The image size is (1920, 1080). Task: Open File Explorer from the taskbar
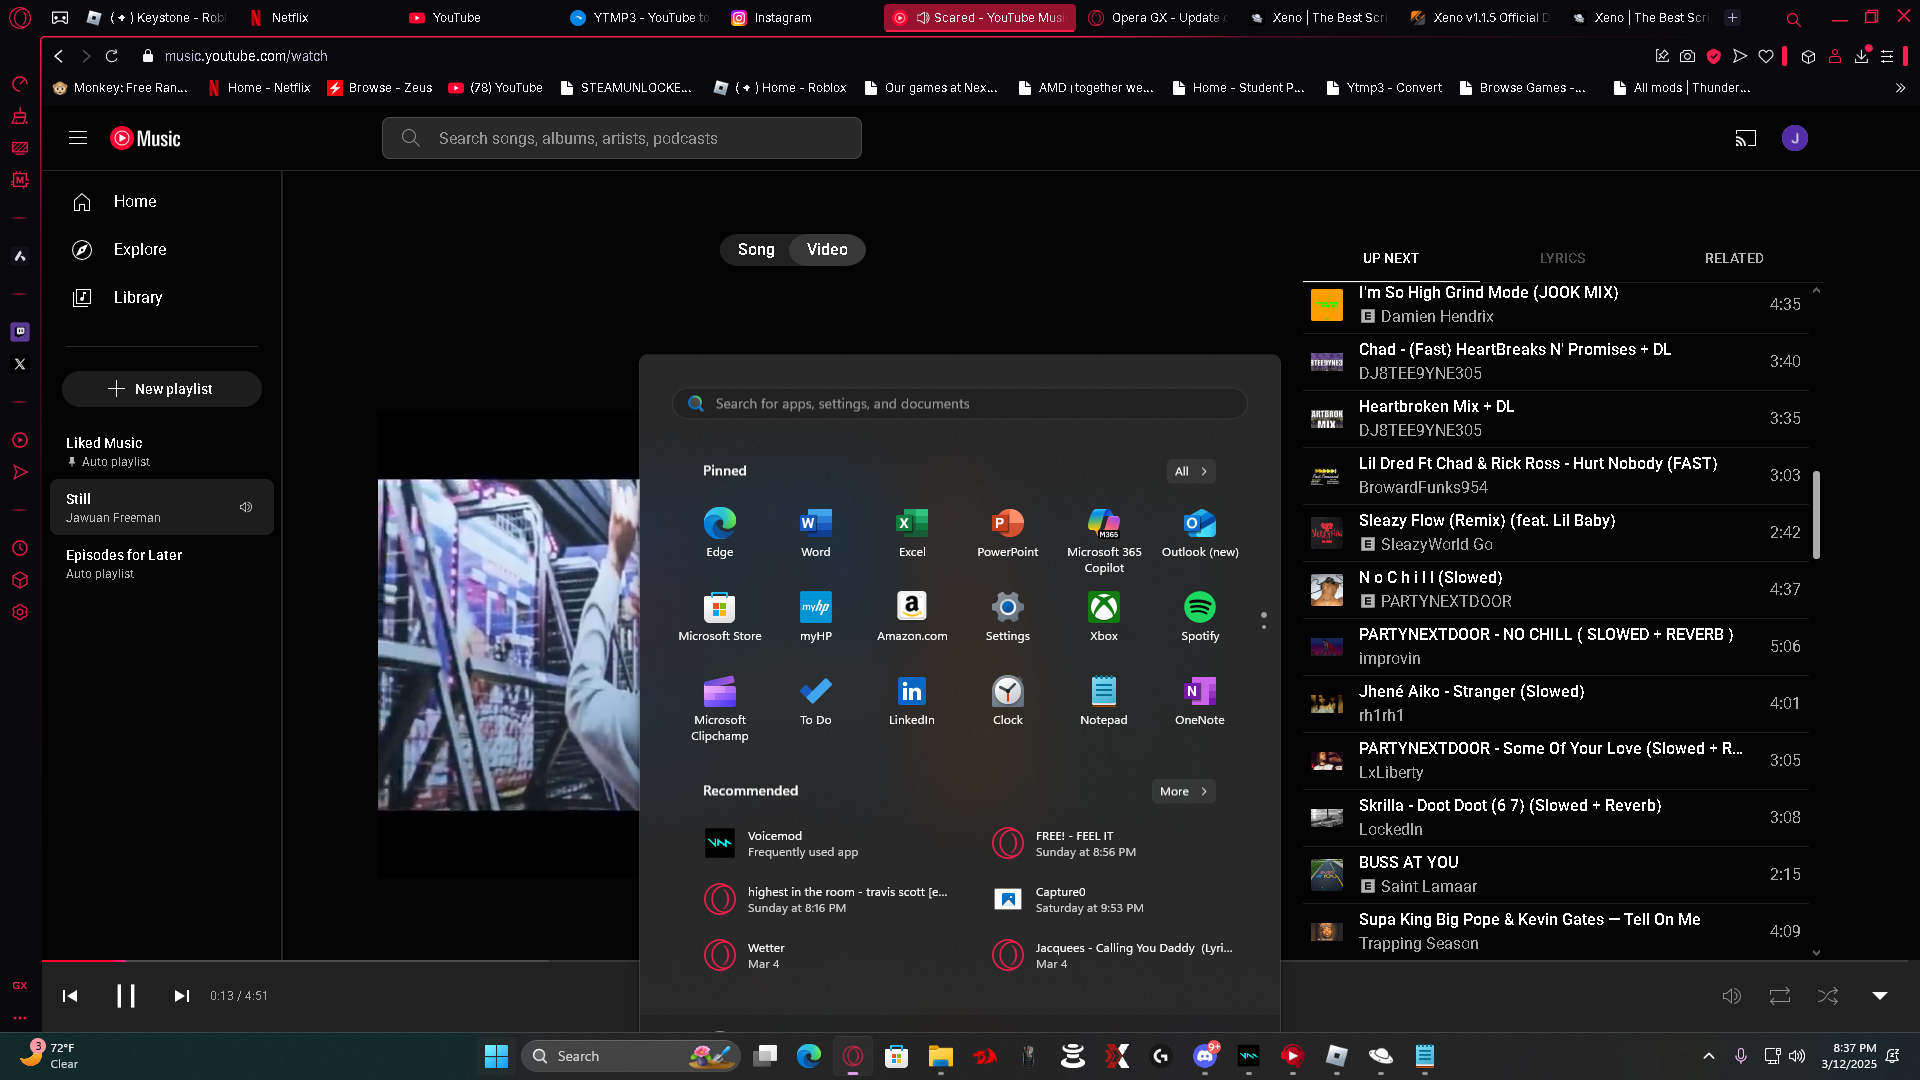click(x=940, y=1056)
